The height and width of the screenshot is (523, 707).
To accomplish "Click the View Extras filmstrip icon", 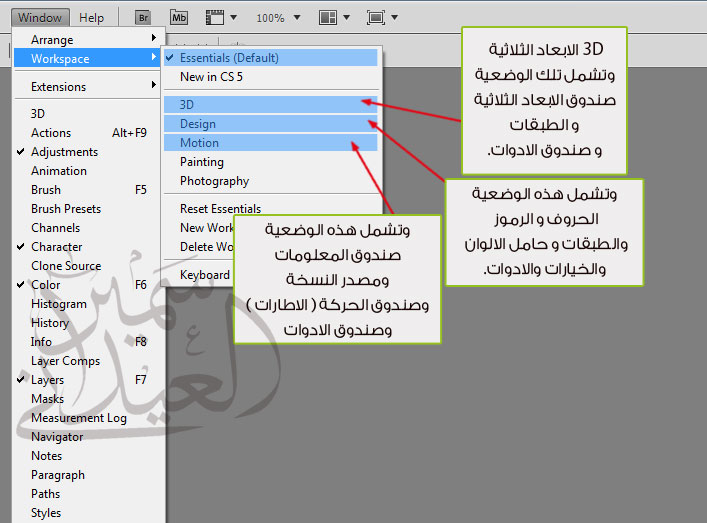I will pos(215,18).
